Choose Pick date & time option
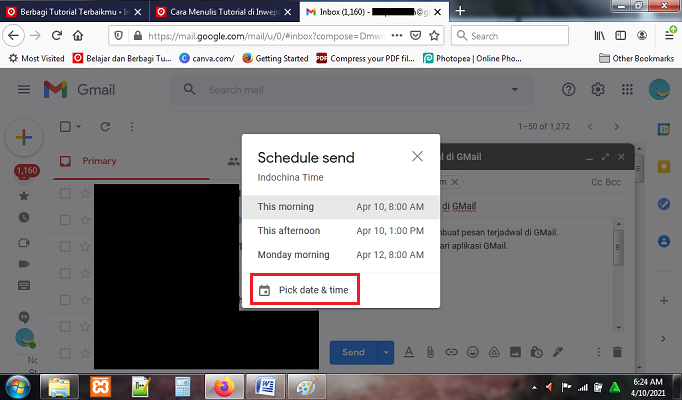682x400 pixels. pos(304,290)
